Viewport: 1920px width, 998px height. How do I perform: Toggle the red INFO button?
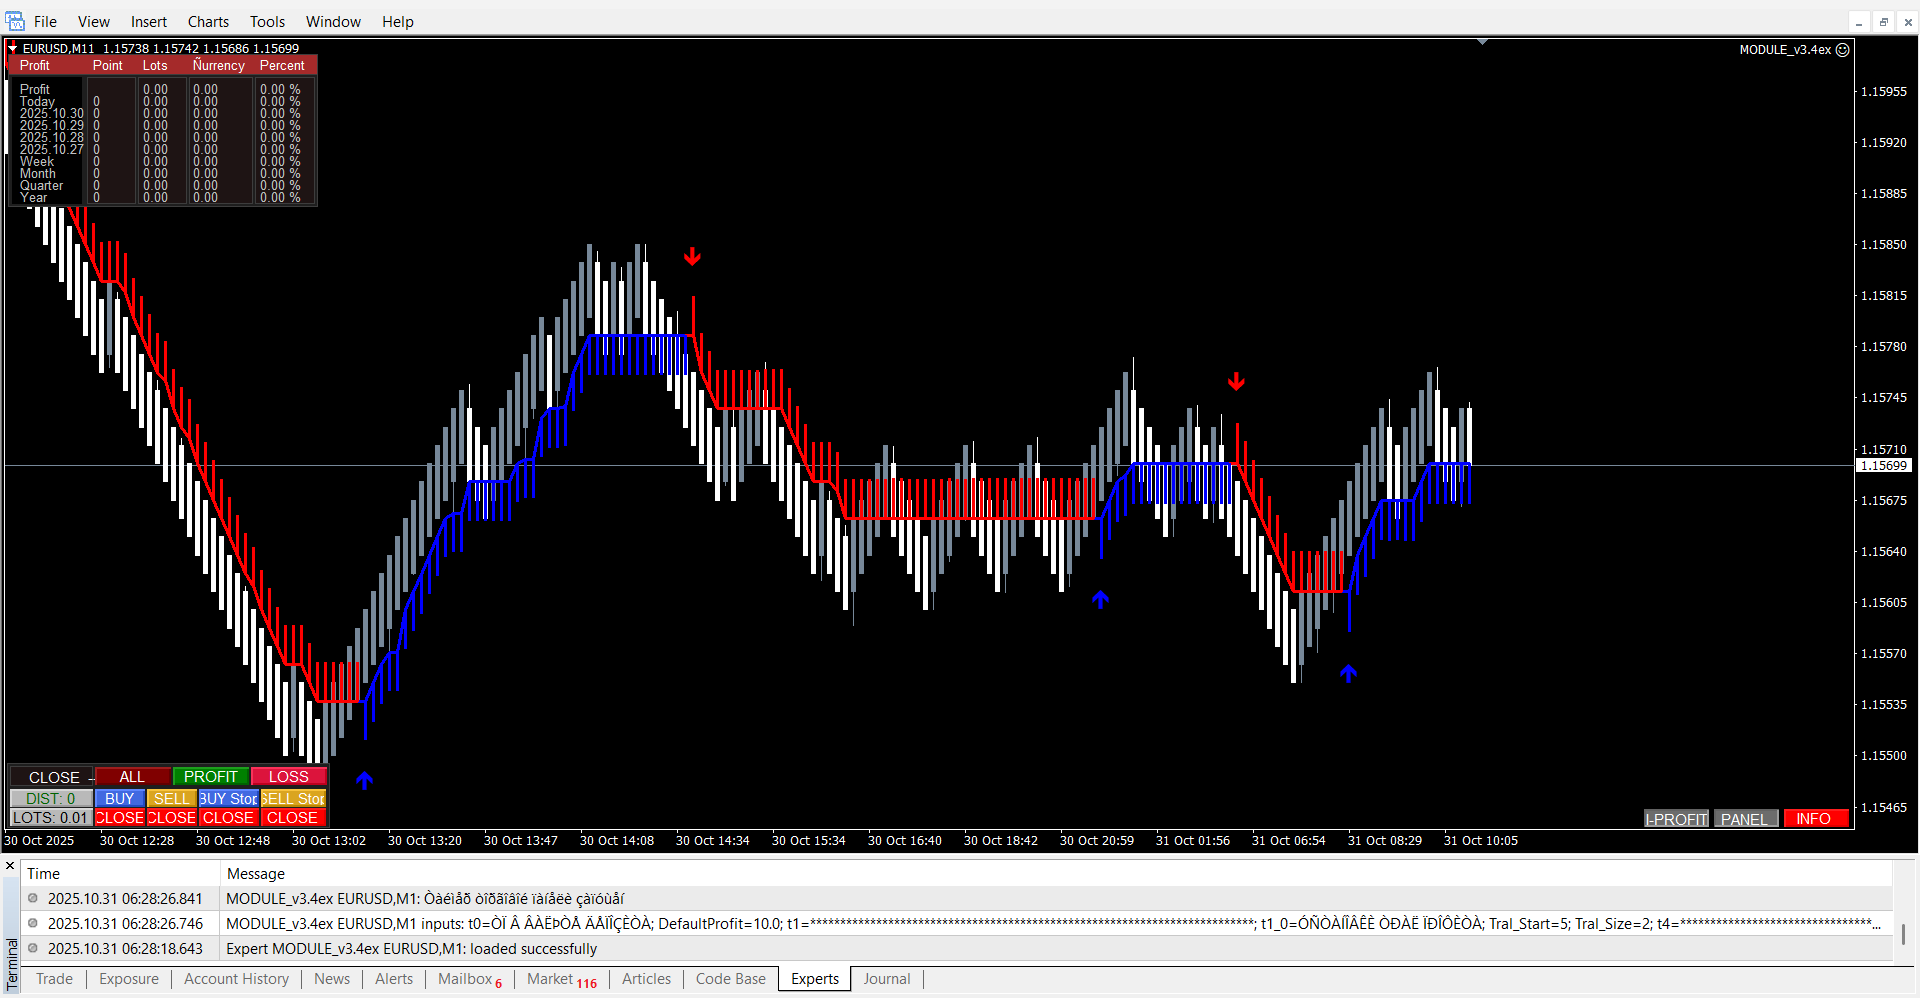1814,819
